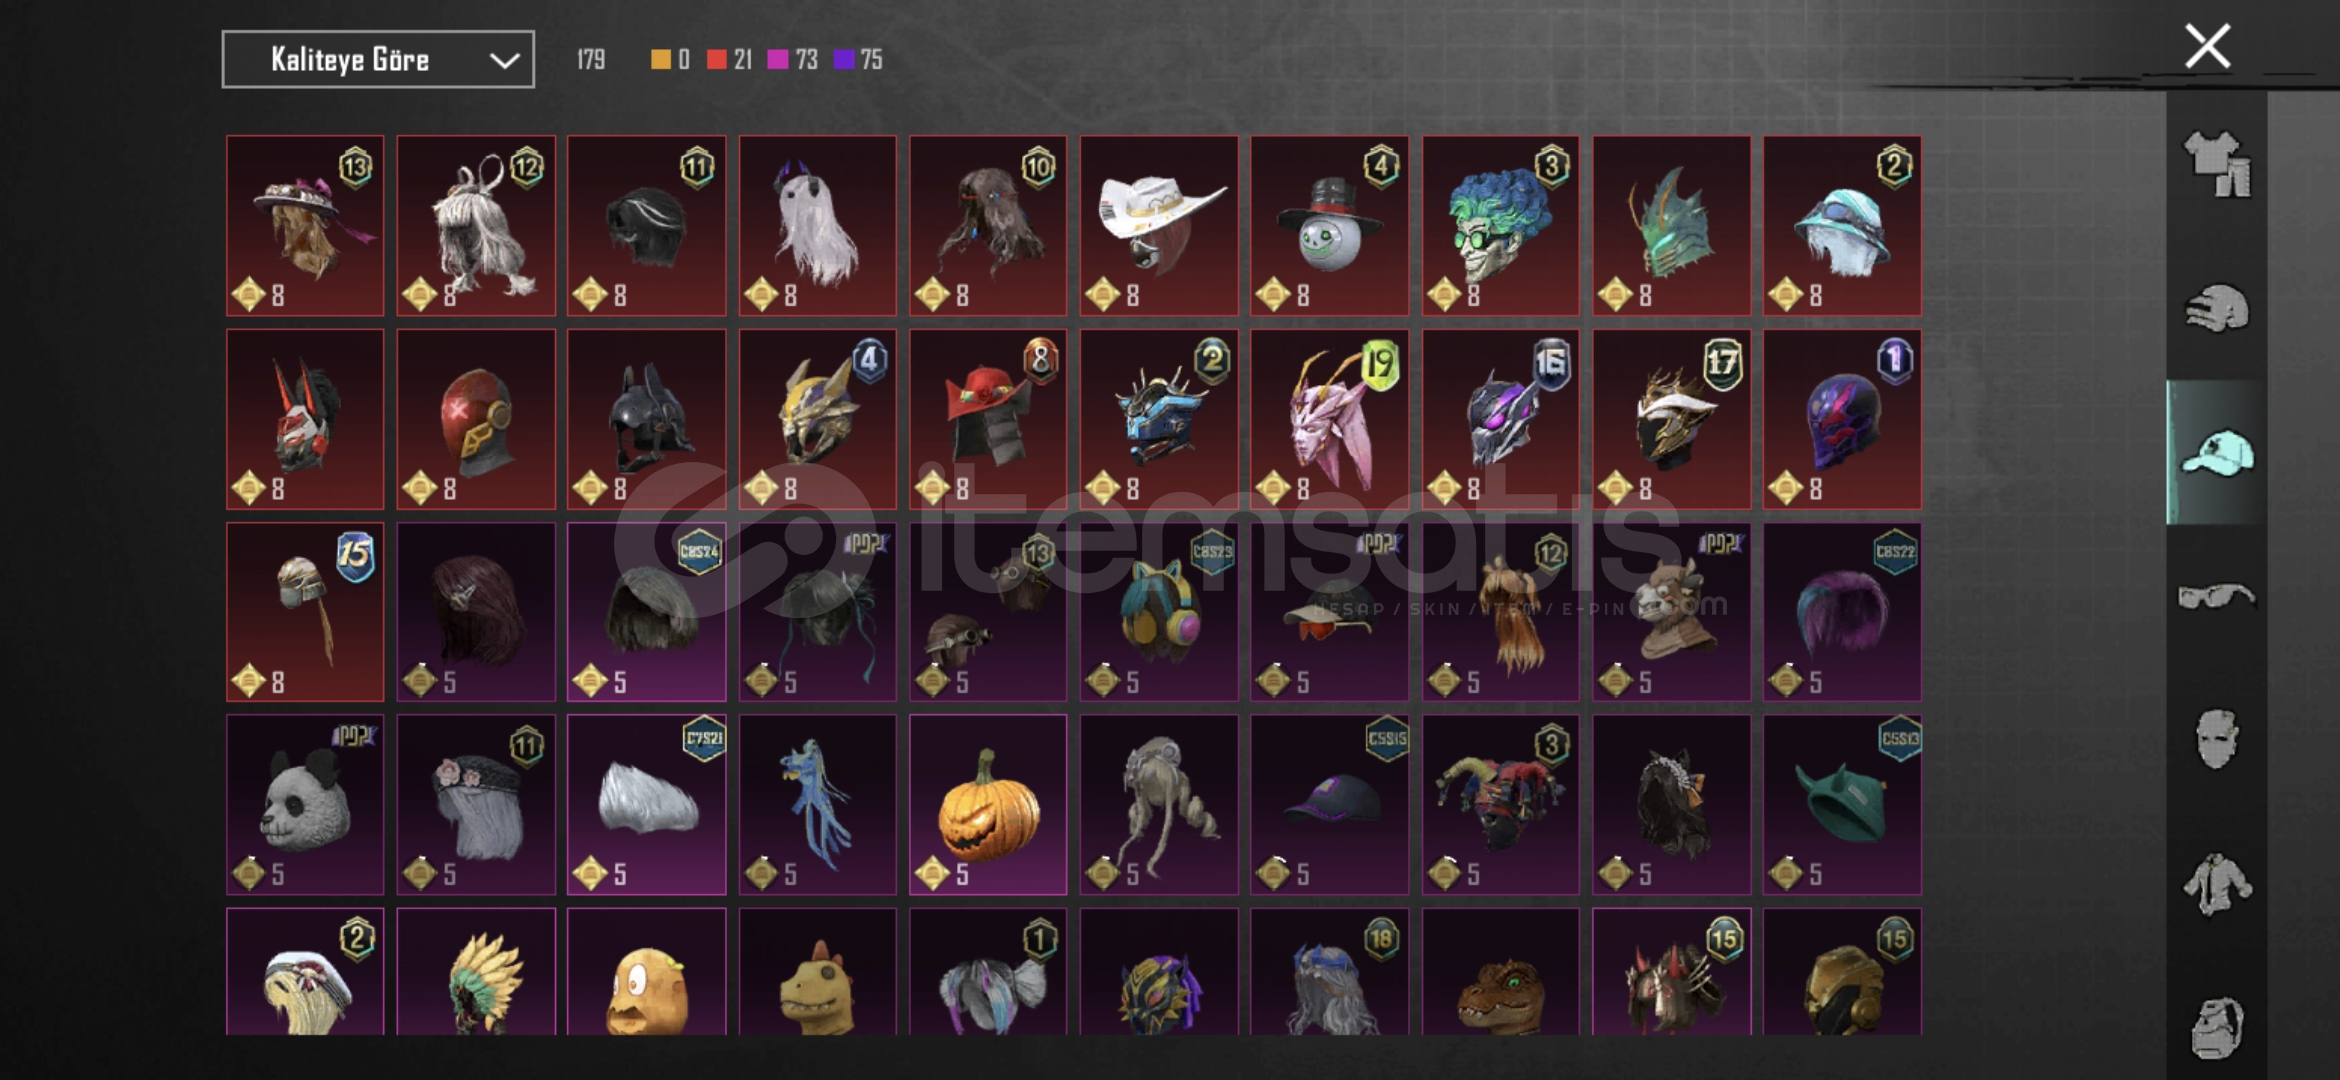
Task: Select the green-haired clown mask with badge 3
Action: tap(1500, 226)
